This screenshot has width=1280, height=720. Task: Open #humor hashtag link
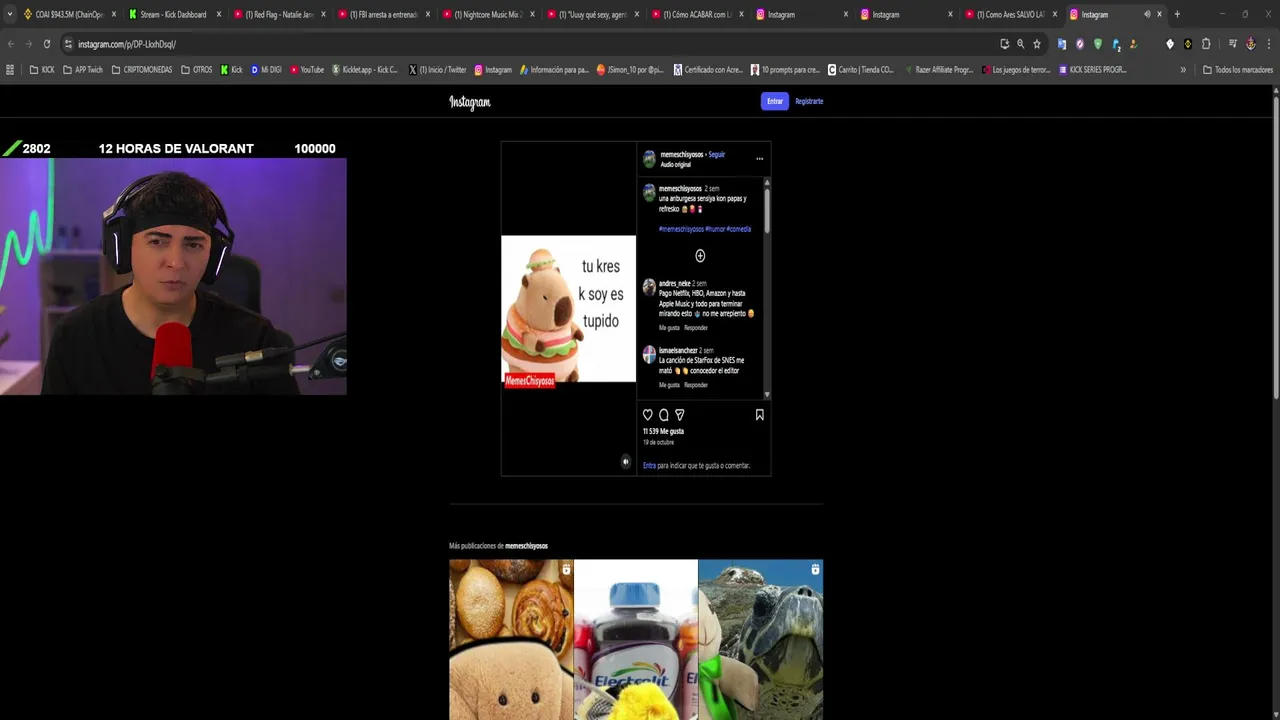pyautogui.click(x=715, y=229)
